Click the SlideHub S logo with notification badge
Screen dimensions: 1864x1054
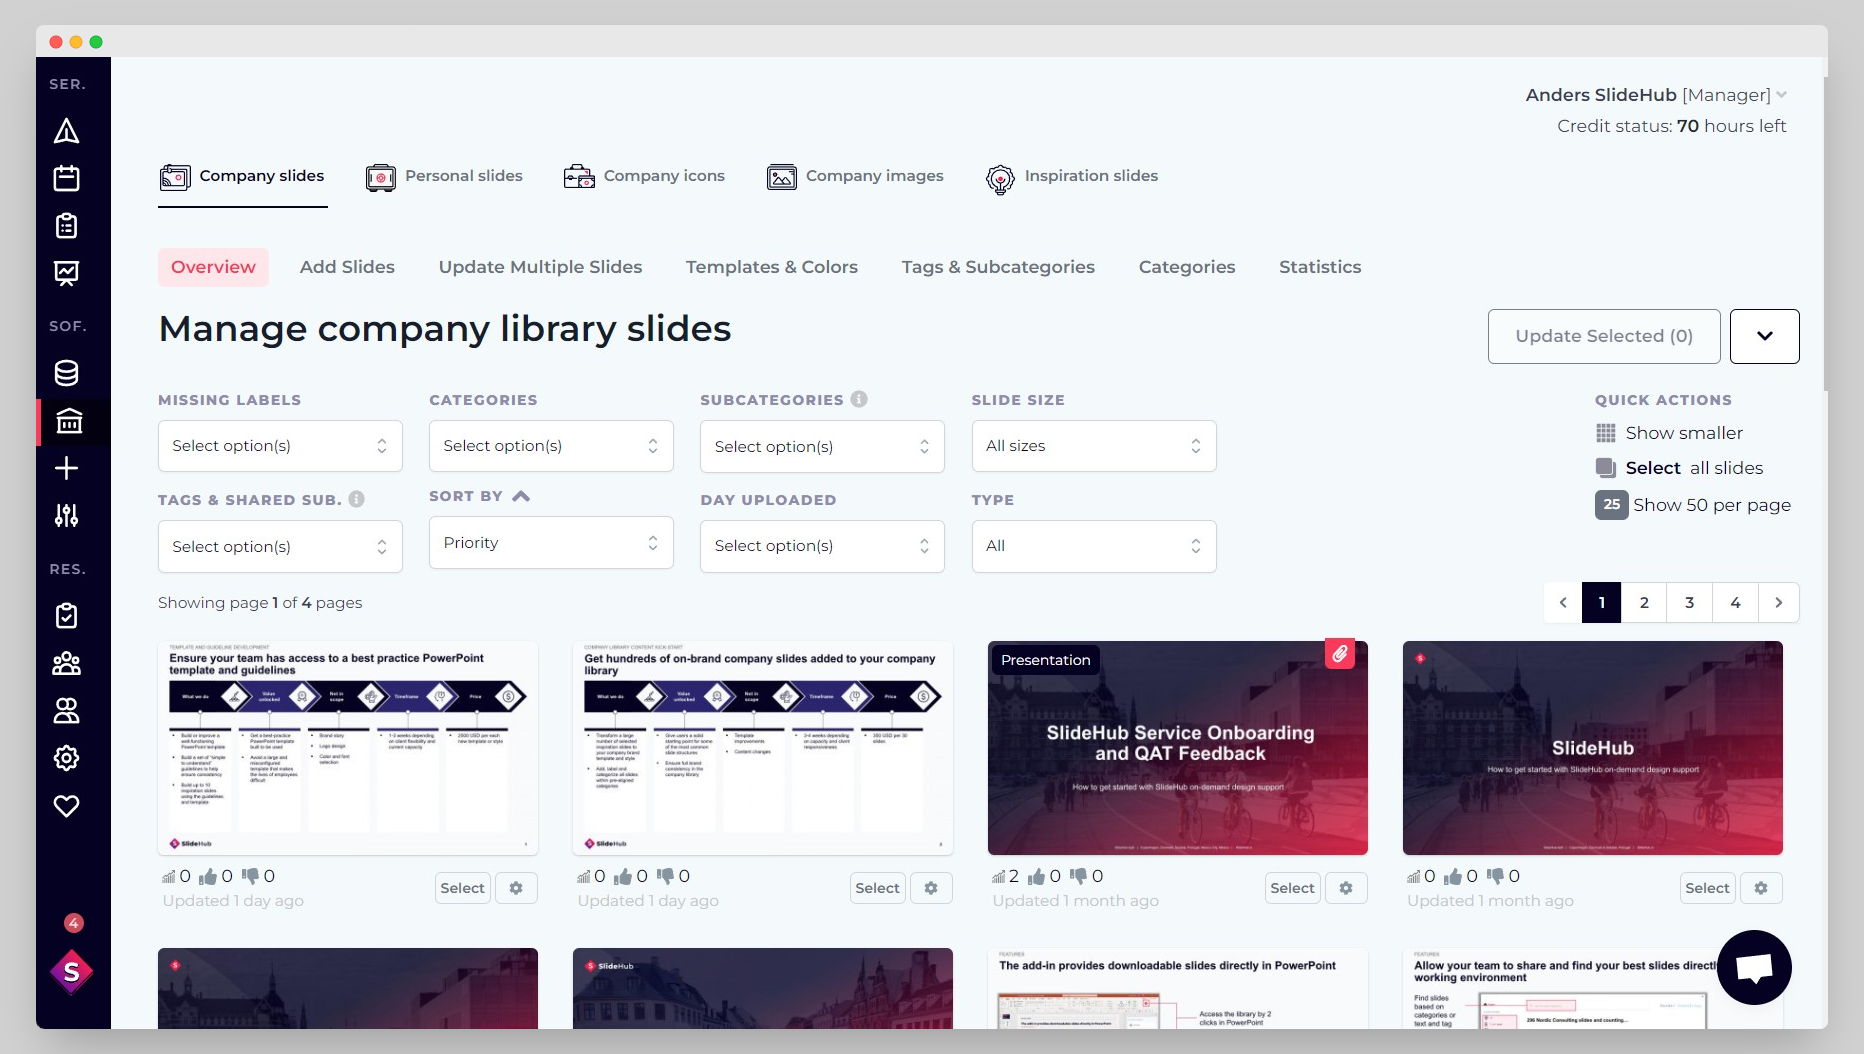point(72,970)
